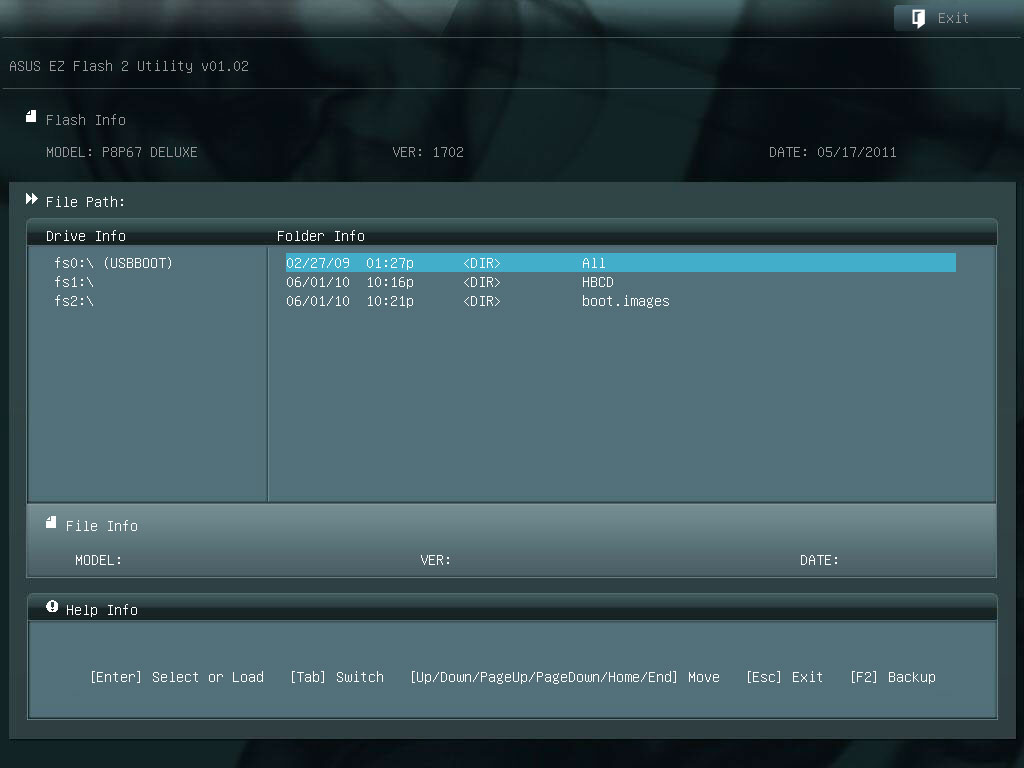Viewport: 1024px width, 768px height.
Task: Click the [Tab] Switch hint
Action: (337, 677)
